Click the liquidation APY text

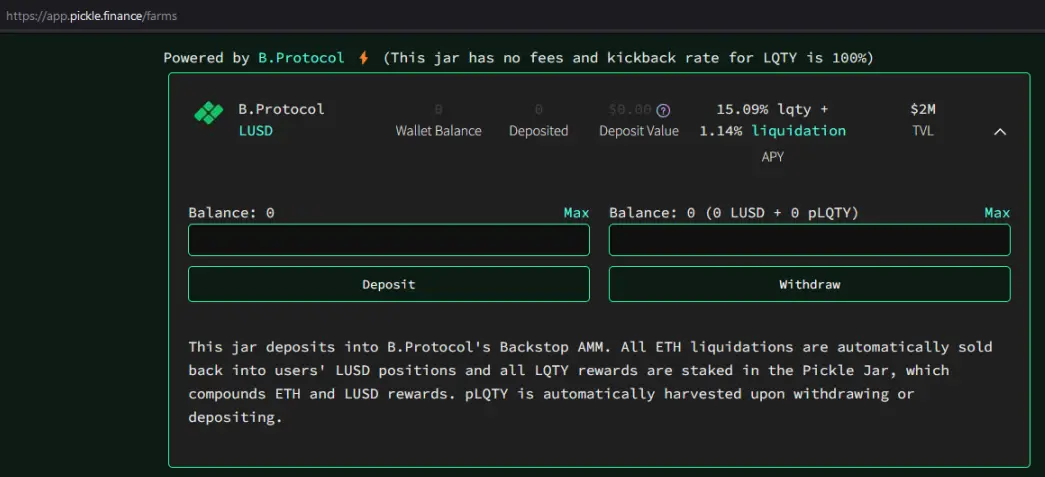(x=798, y=131)
